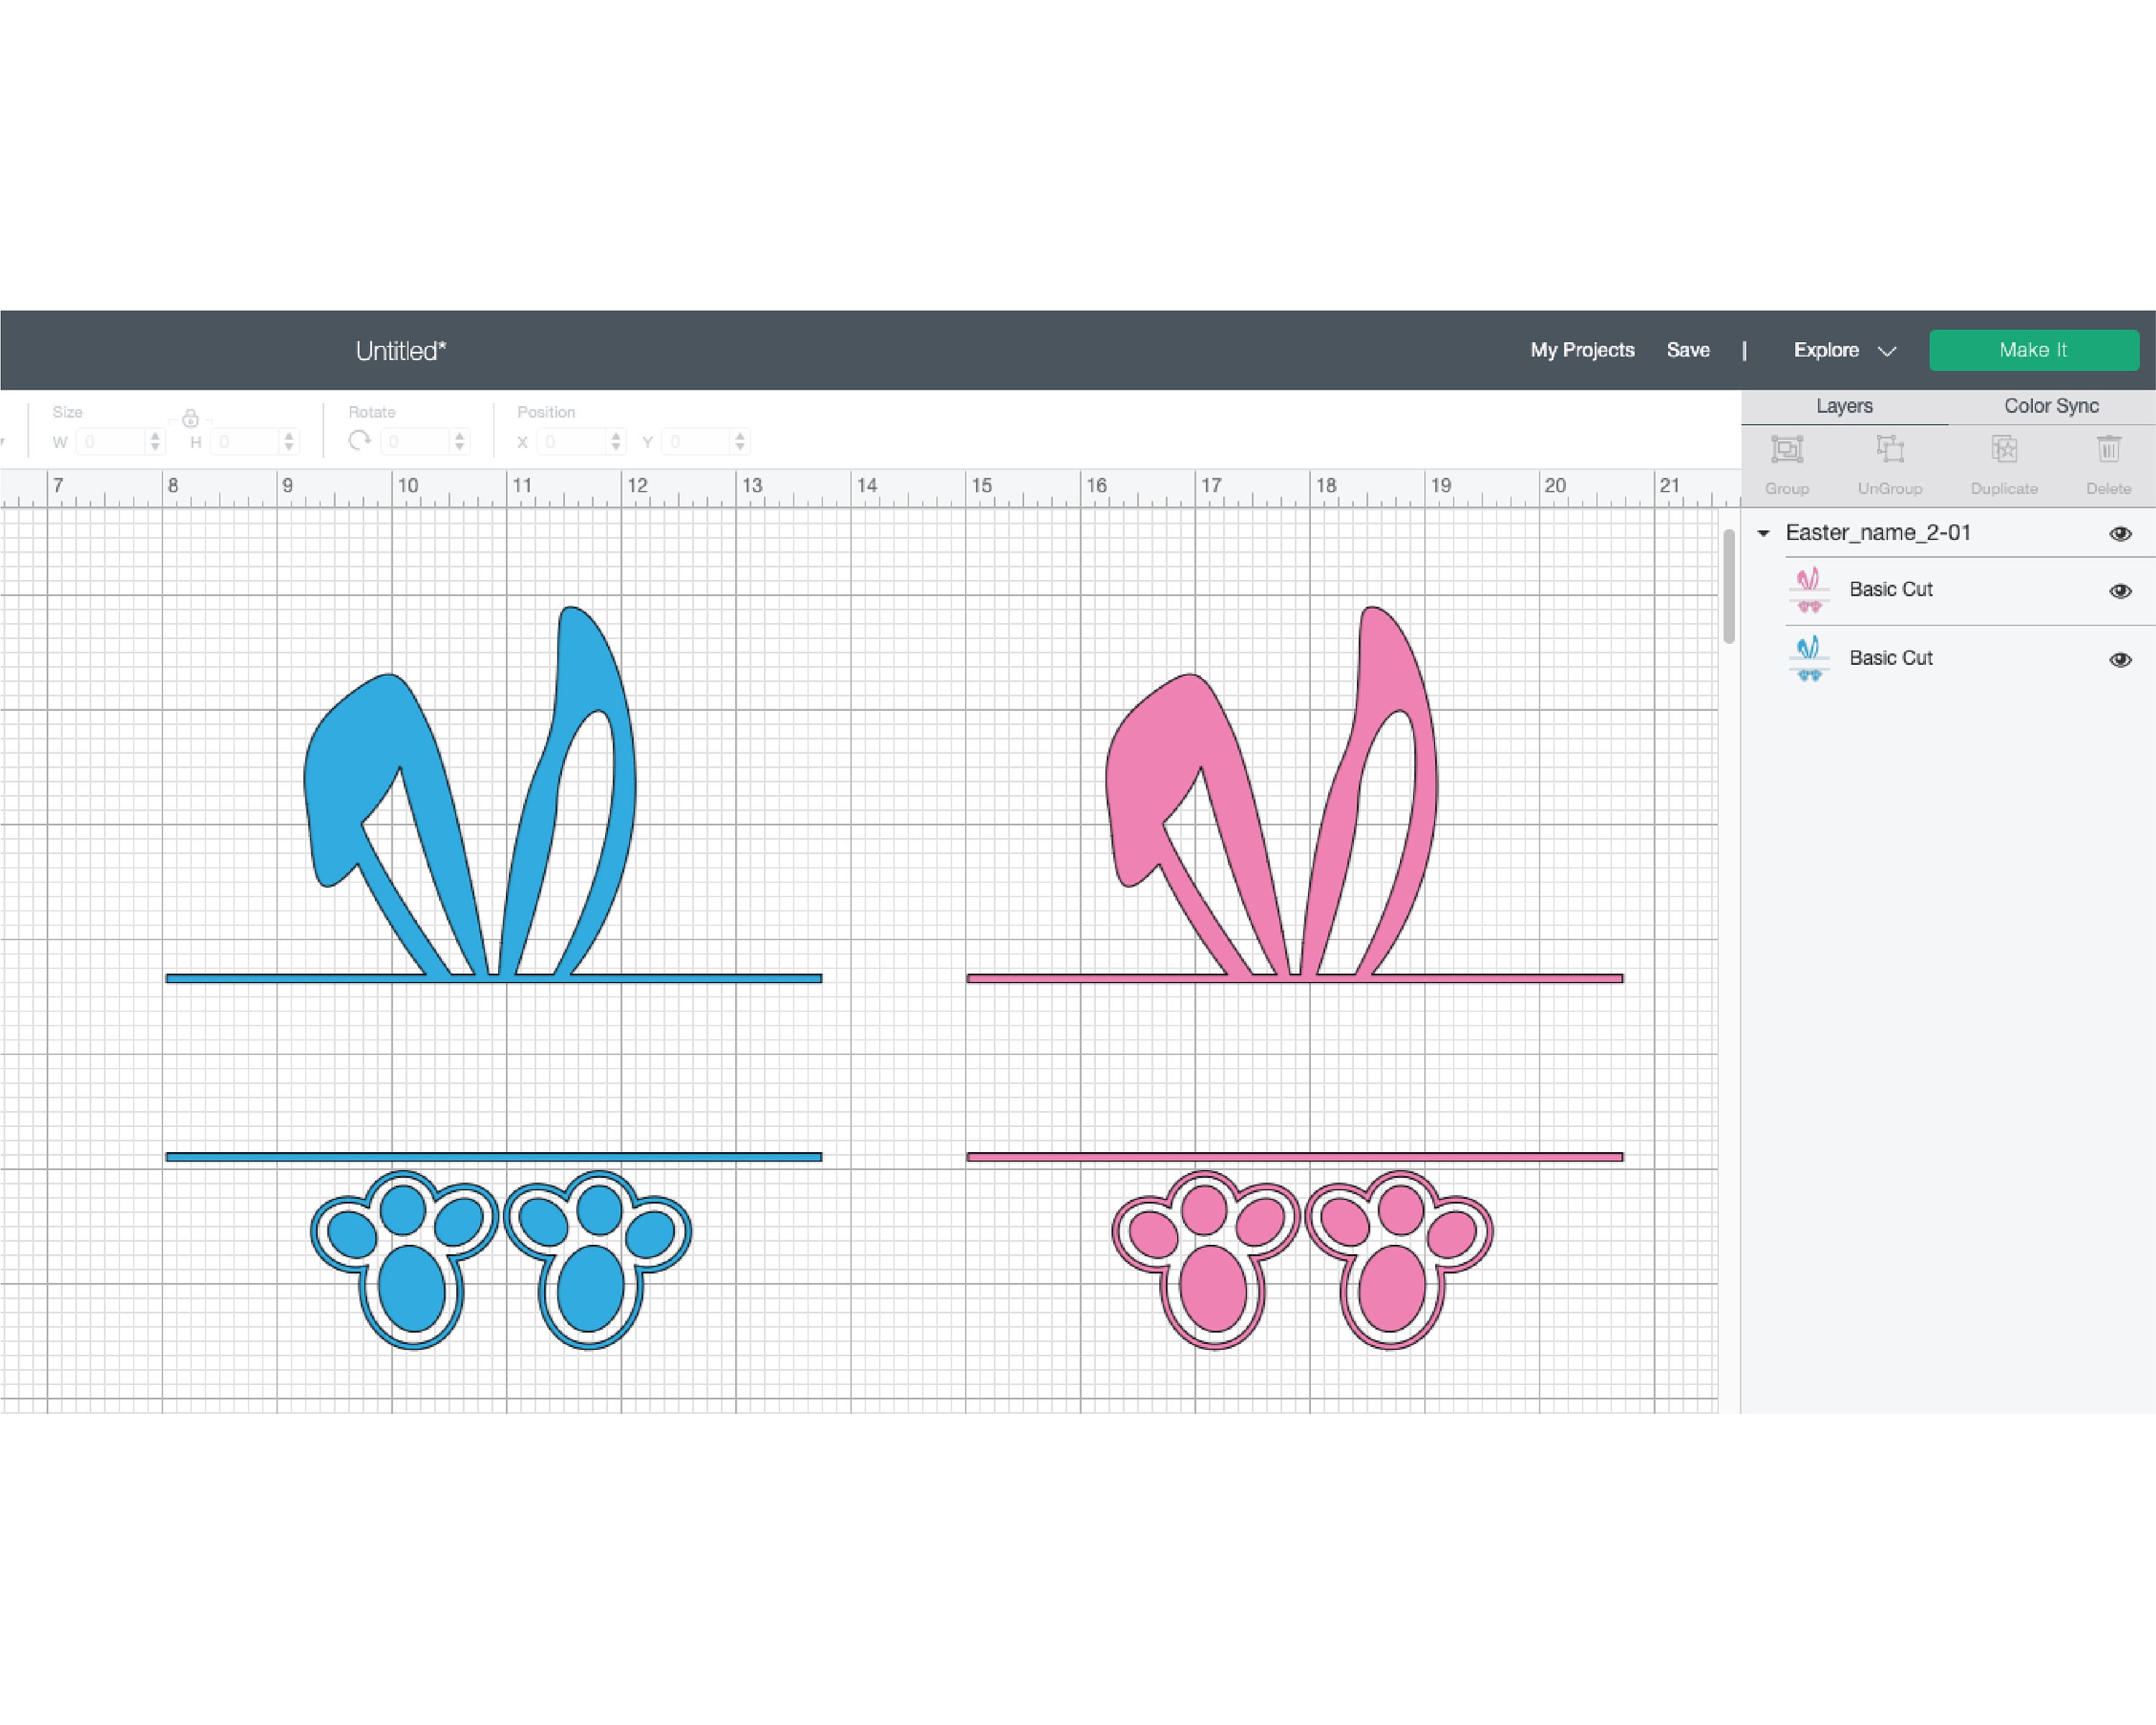Viewport: 2156px width, 1725px height.
Task: Click the X position input field
Action: point(570,440)
